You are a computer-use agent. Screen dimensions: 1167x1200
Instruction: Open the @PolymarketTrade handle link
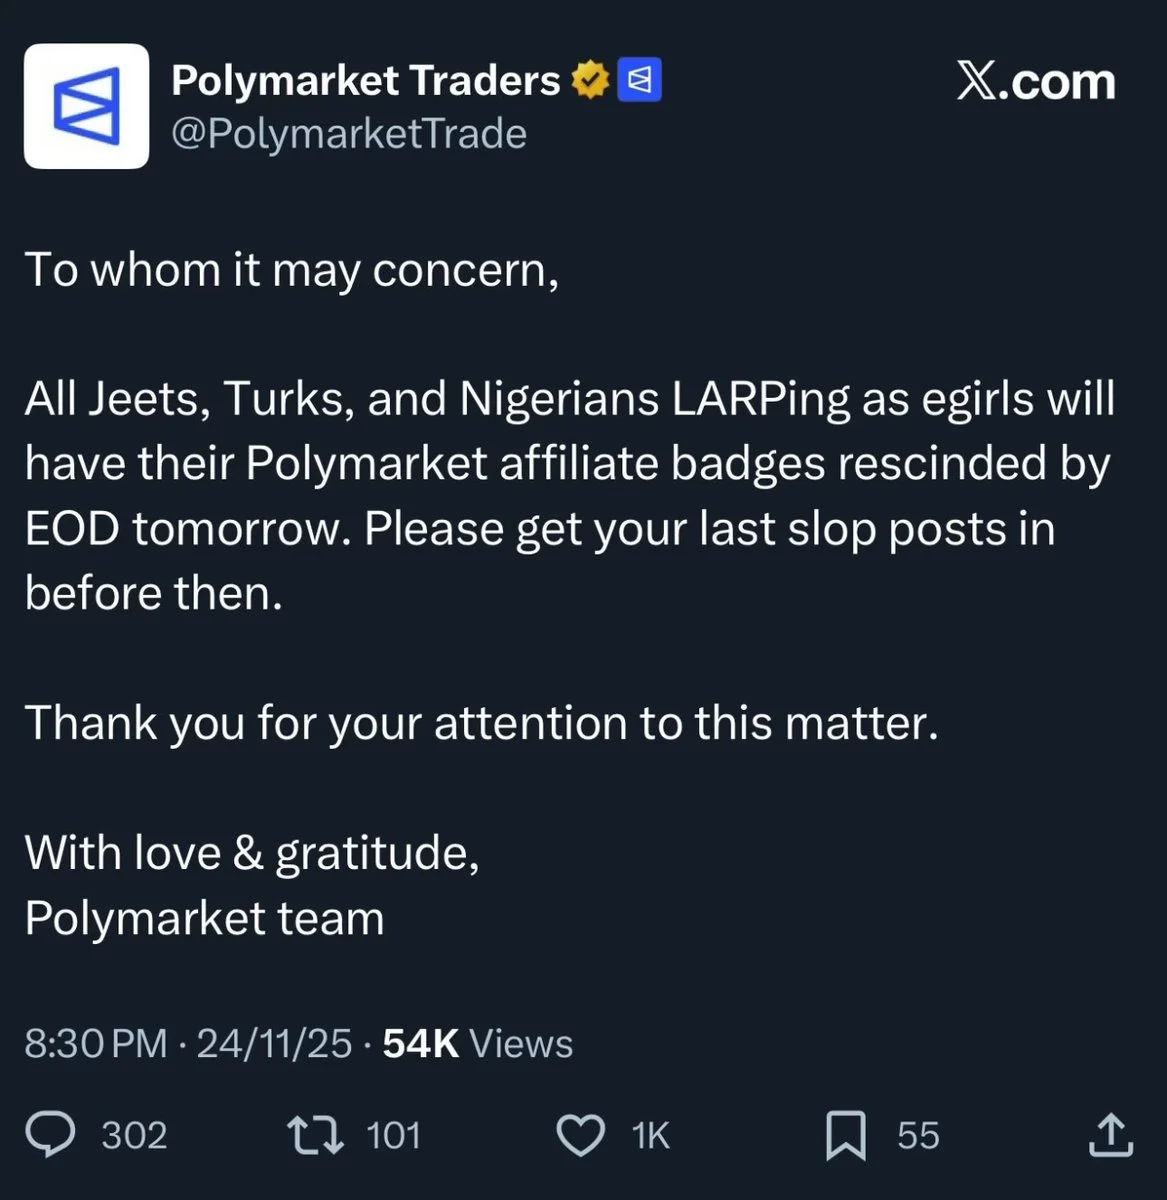349,134
